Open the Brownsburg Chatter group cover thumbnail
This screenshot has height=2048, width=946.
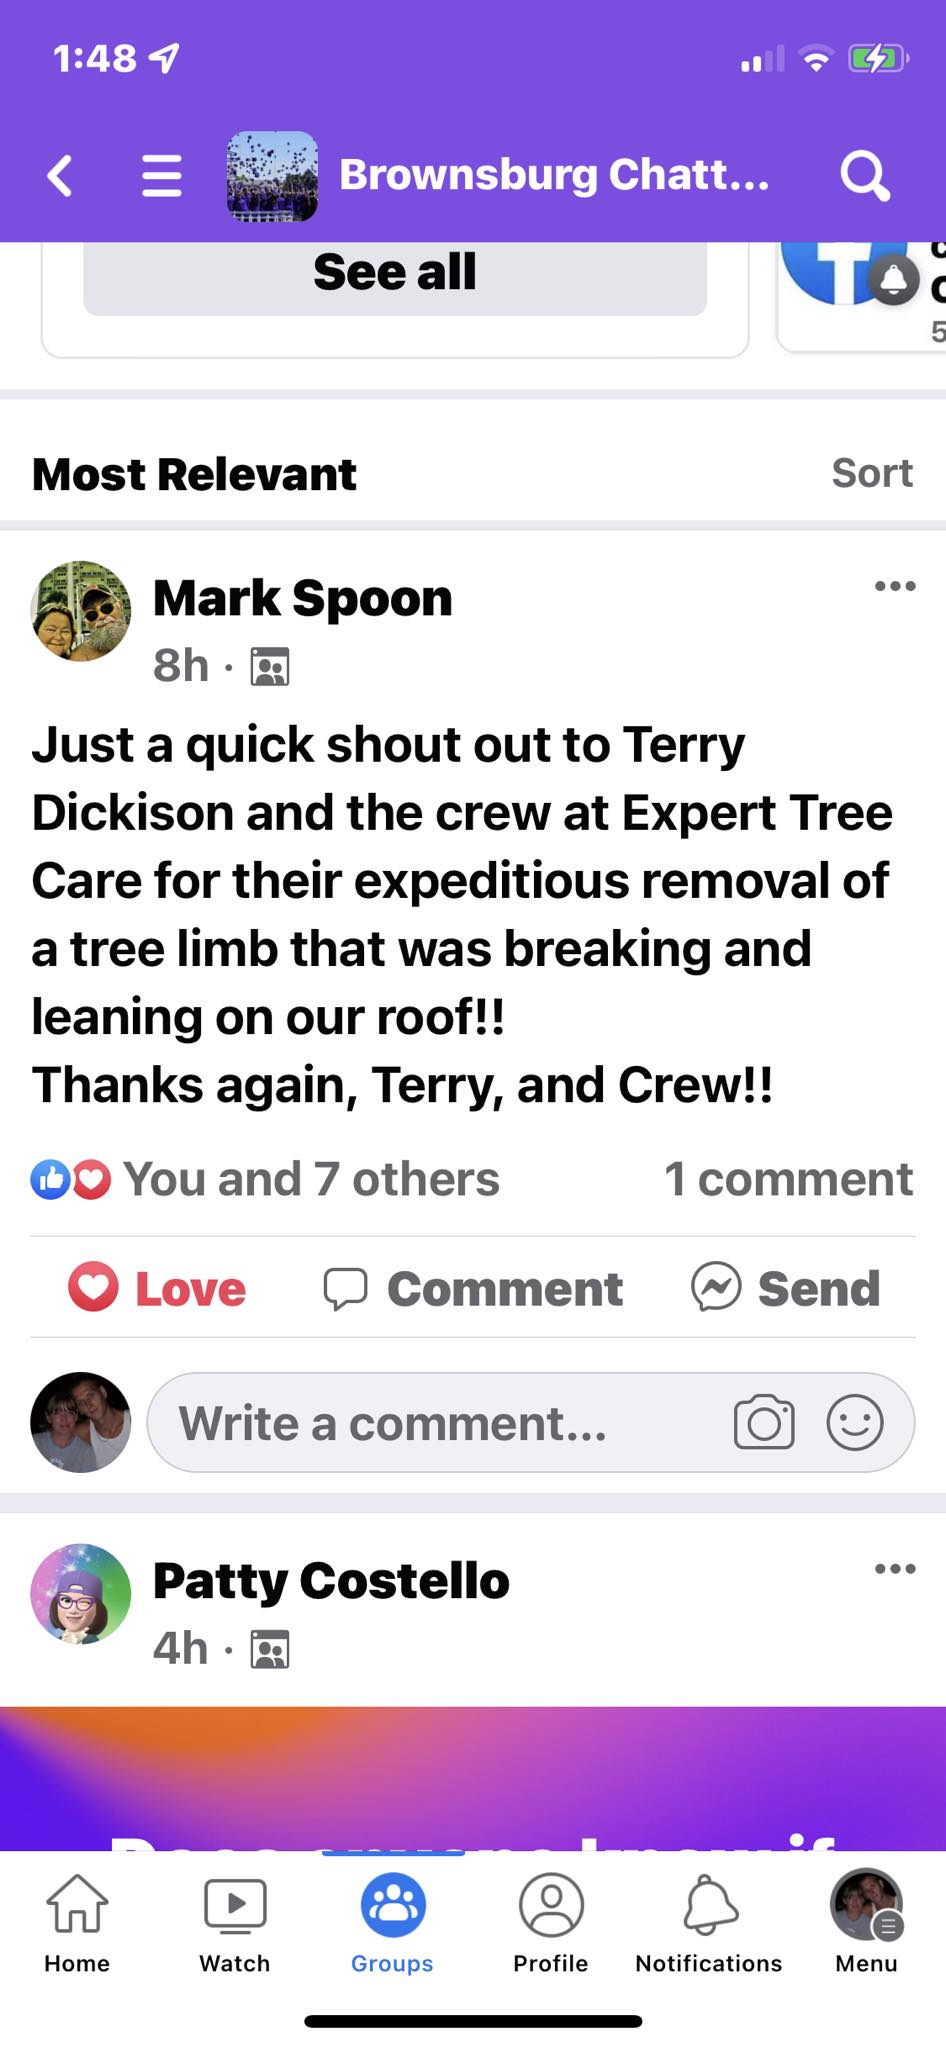point(272,176)
